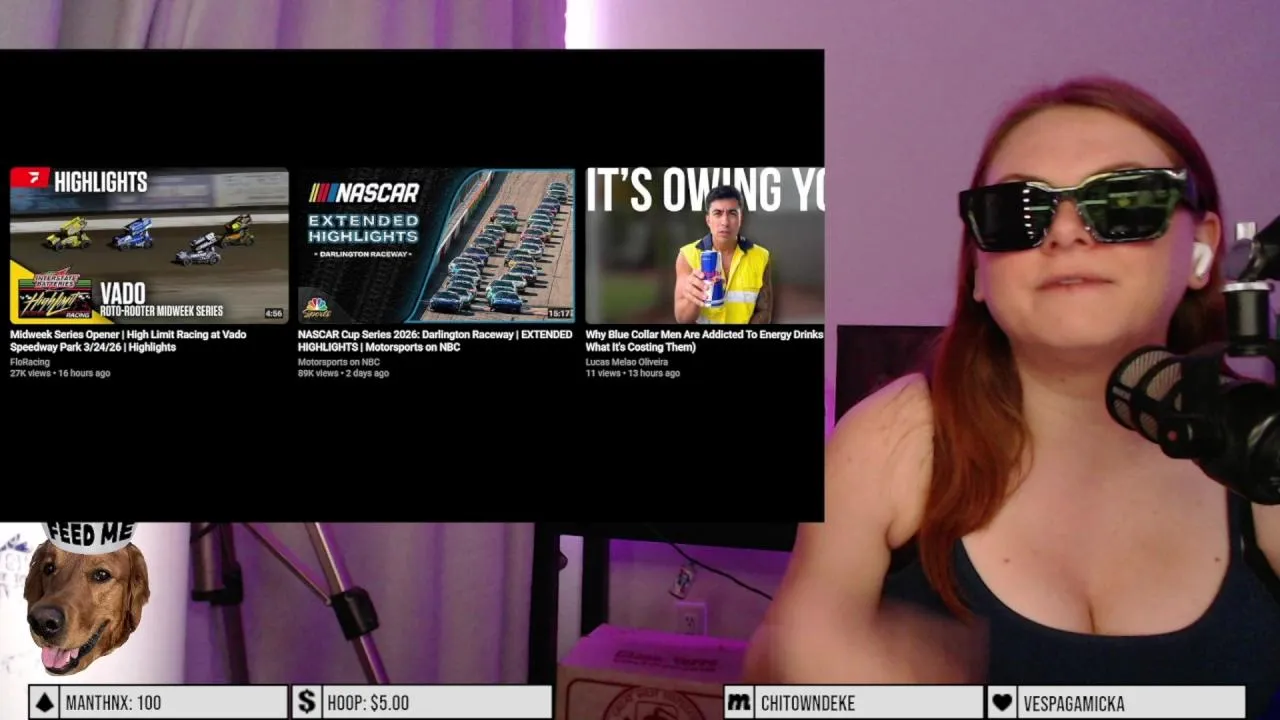
Task: Click the dollar sign icon beside HOOP
Action: point(307,703)
